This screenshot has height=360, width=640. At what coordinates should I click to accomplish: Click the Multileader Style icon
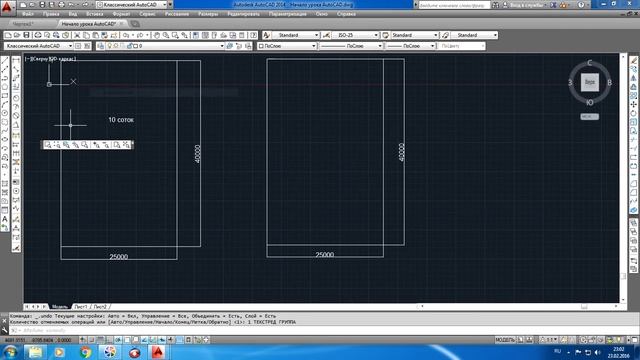pos(445,36)
